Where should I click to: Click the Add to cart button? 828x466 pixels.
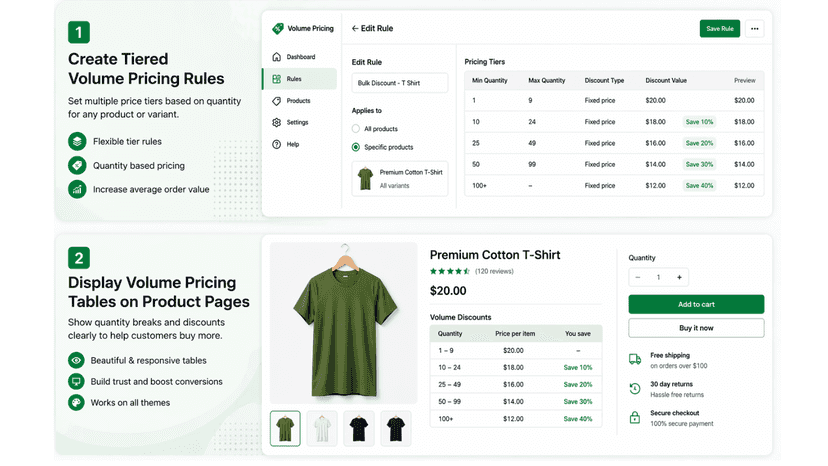696,304
